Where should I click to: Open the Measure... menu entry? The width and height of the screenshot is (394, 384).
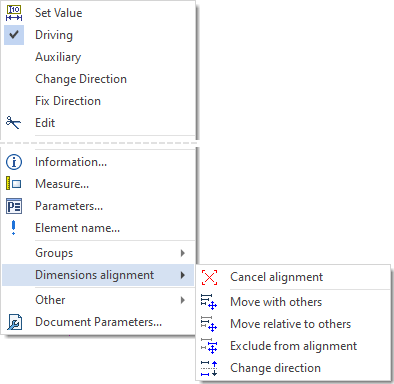[99, 184]
